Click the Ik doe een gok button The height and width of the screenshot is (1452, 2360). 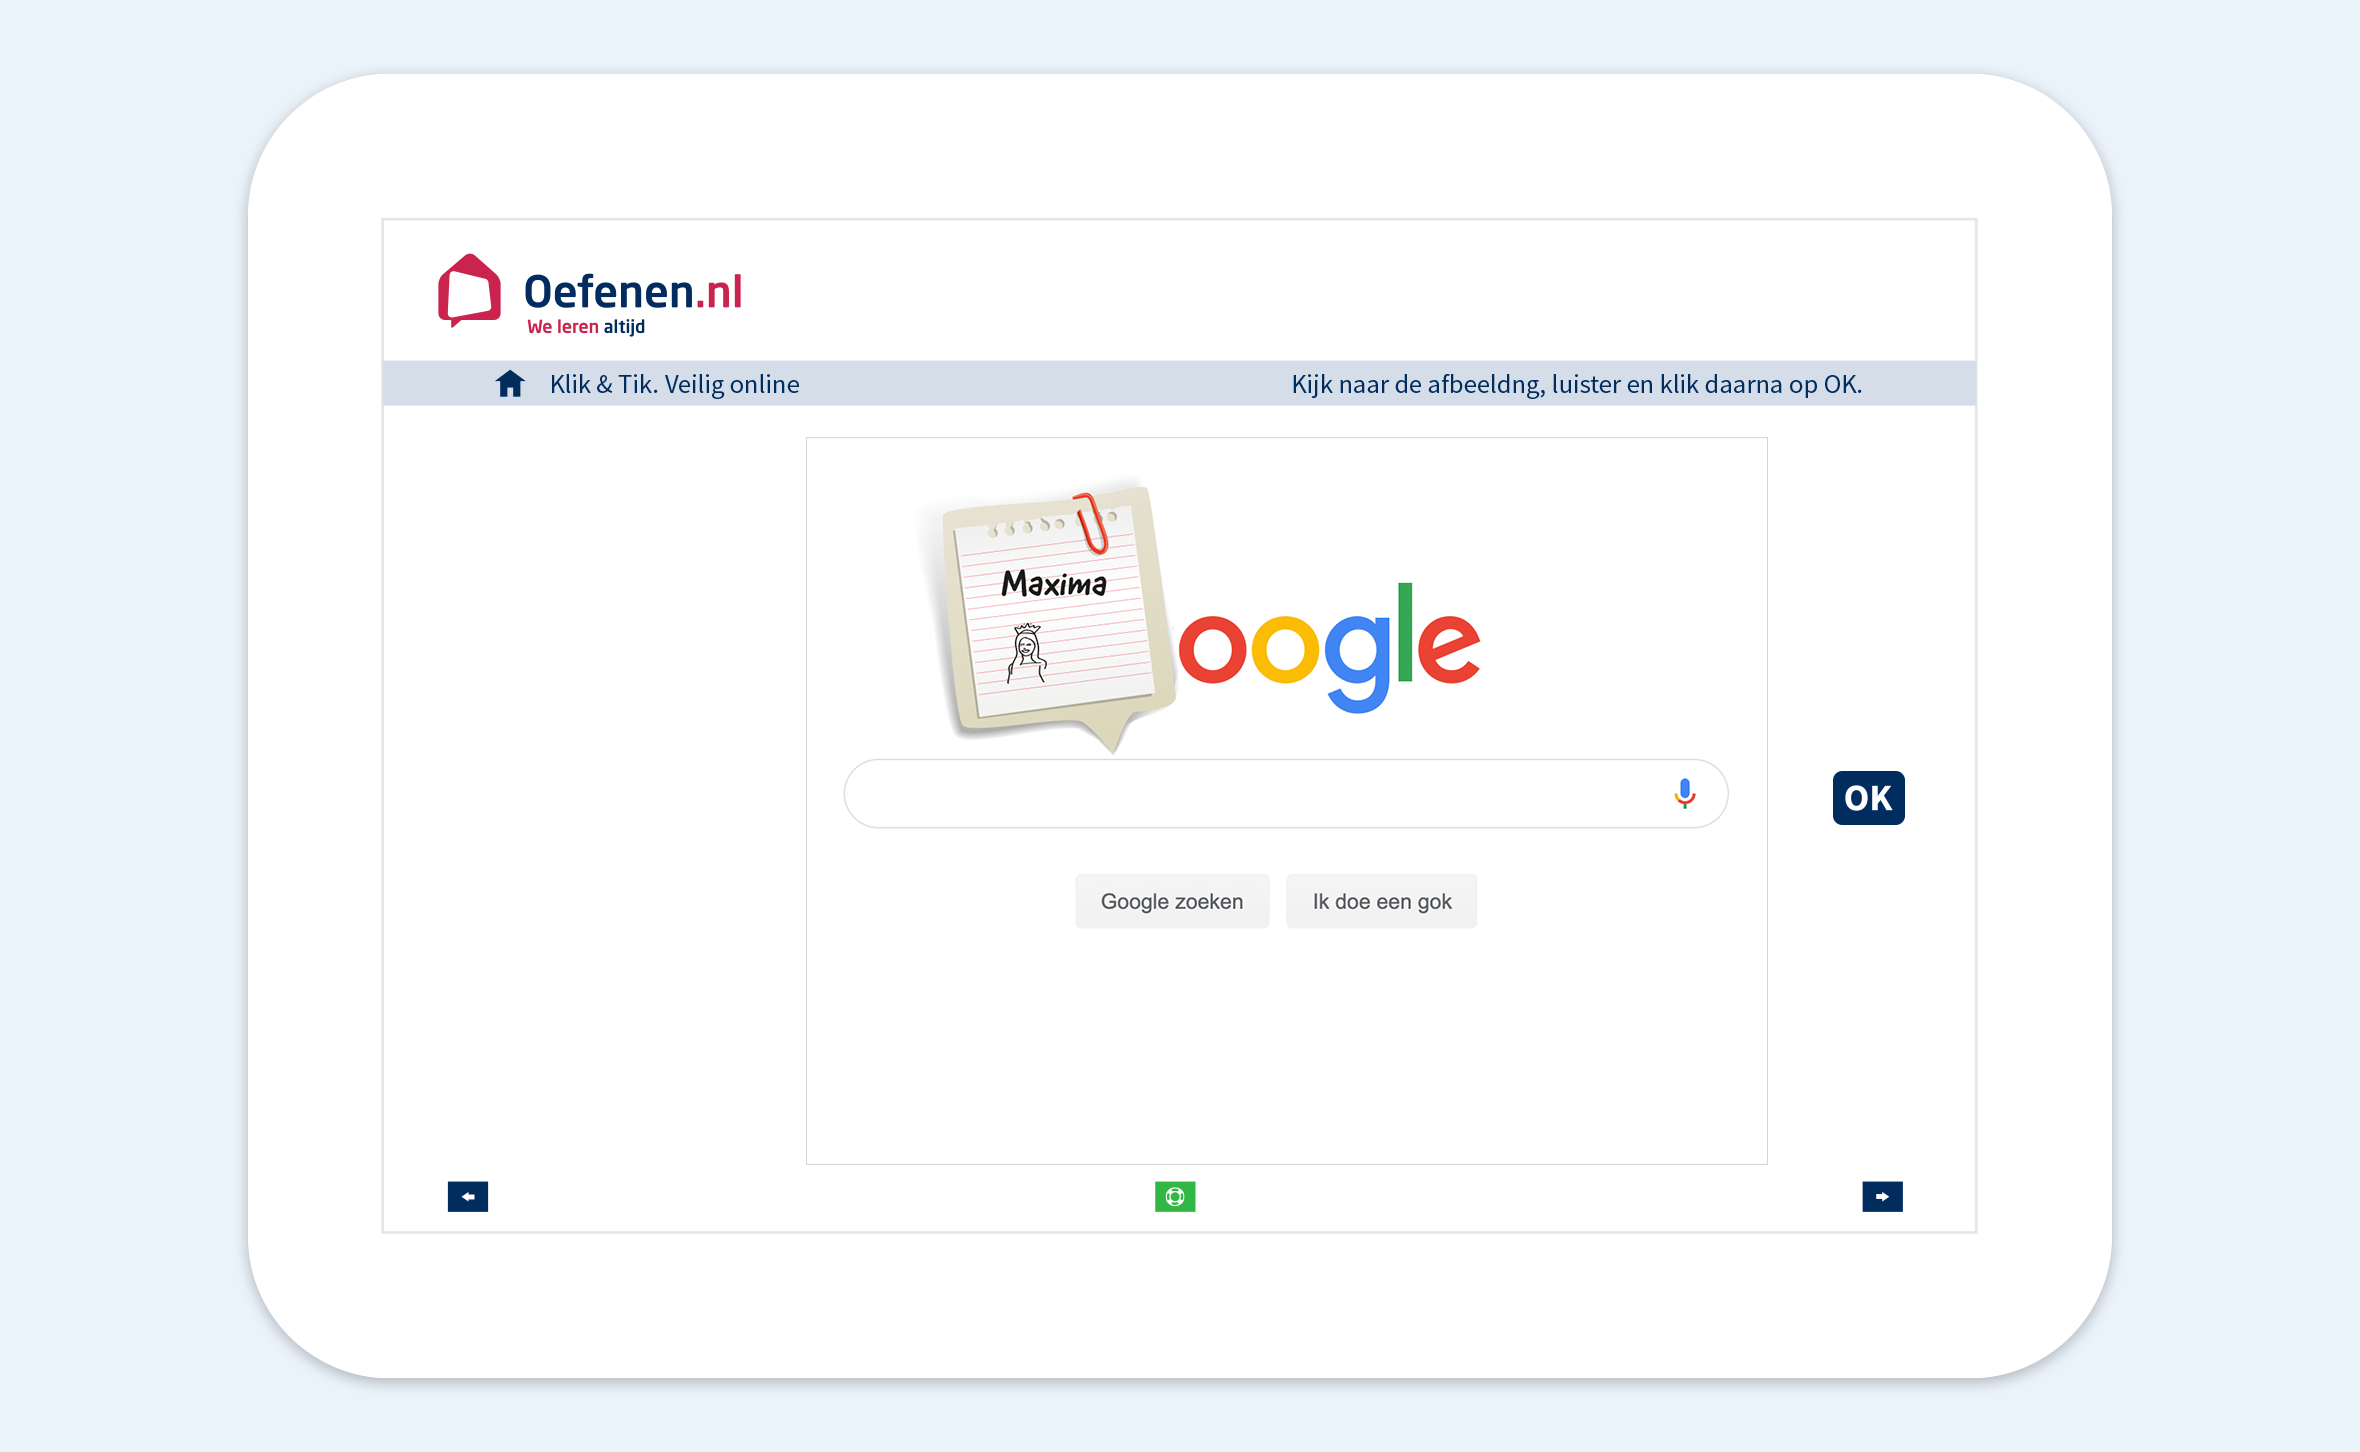(1382, 902)
